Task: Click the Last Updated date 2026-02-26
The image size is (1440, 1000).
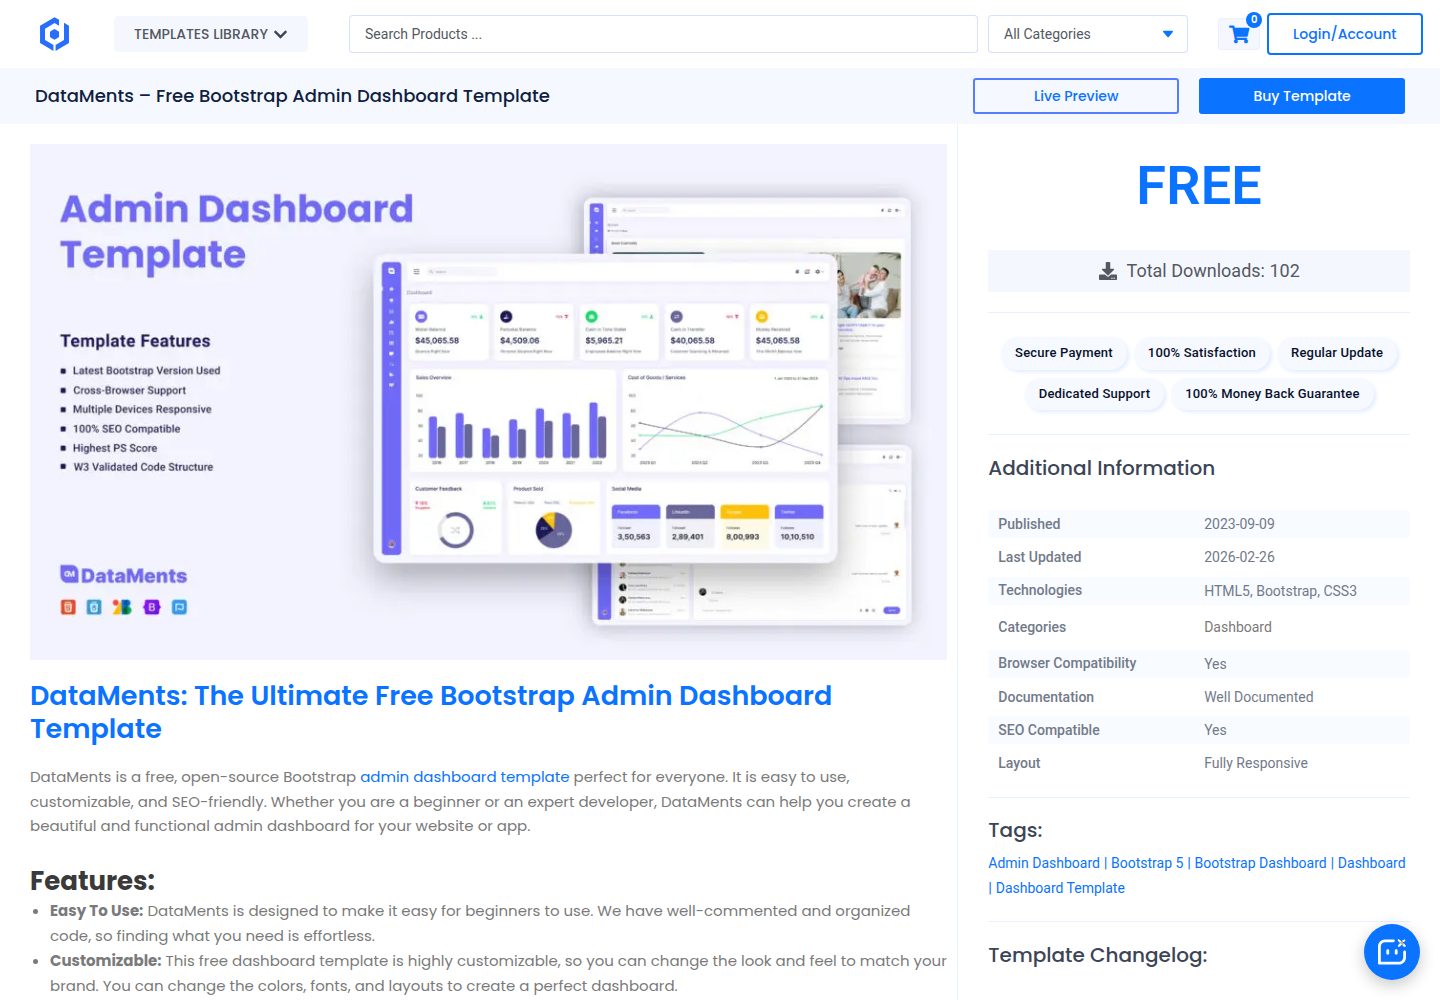Action: point(1239,557)
